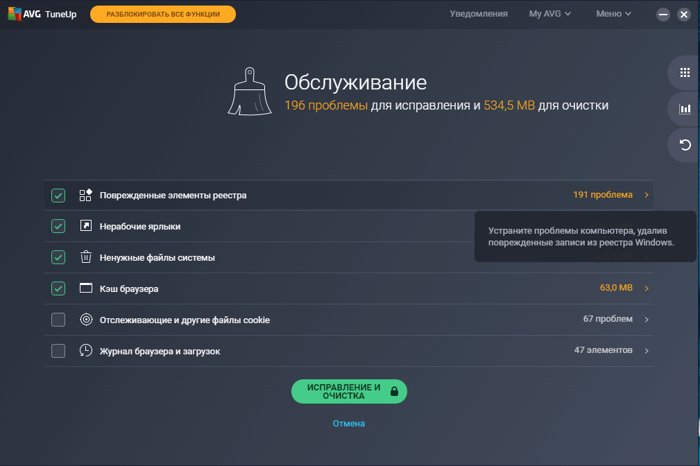Image resolution: width=700 pixels, height=466 pixels.
Task: Expand the 63,0 MB browser cache chevron
Action: [x=646, y=288]
